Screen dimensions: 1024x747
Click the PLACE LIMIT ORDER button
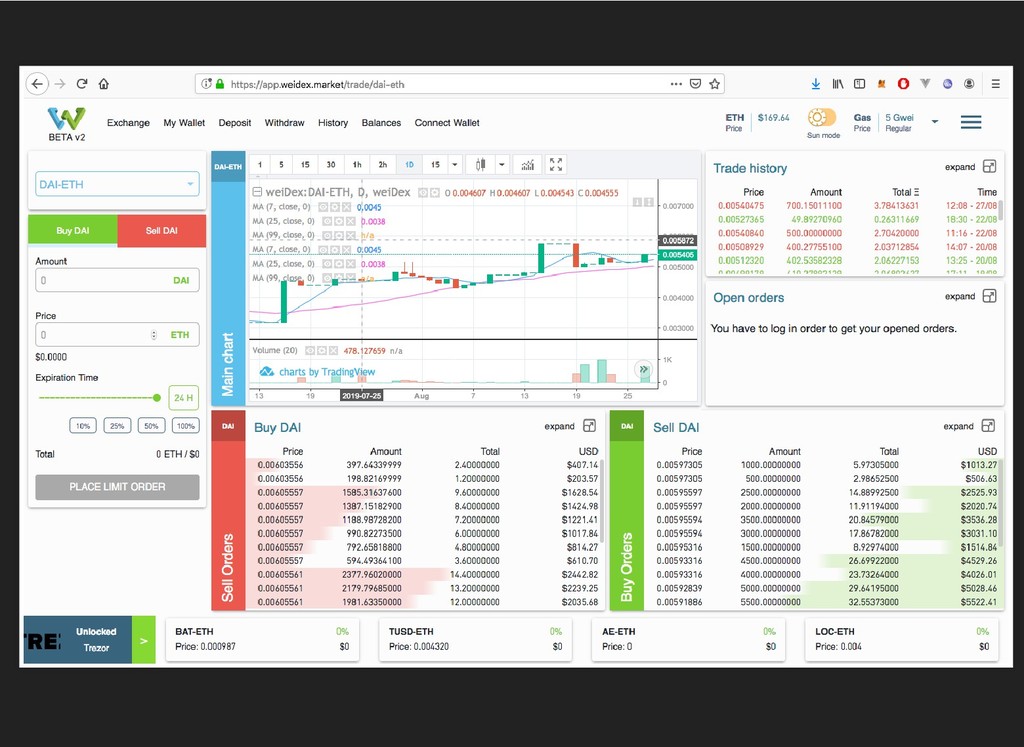(x=118, y=486)
